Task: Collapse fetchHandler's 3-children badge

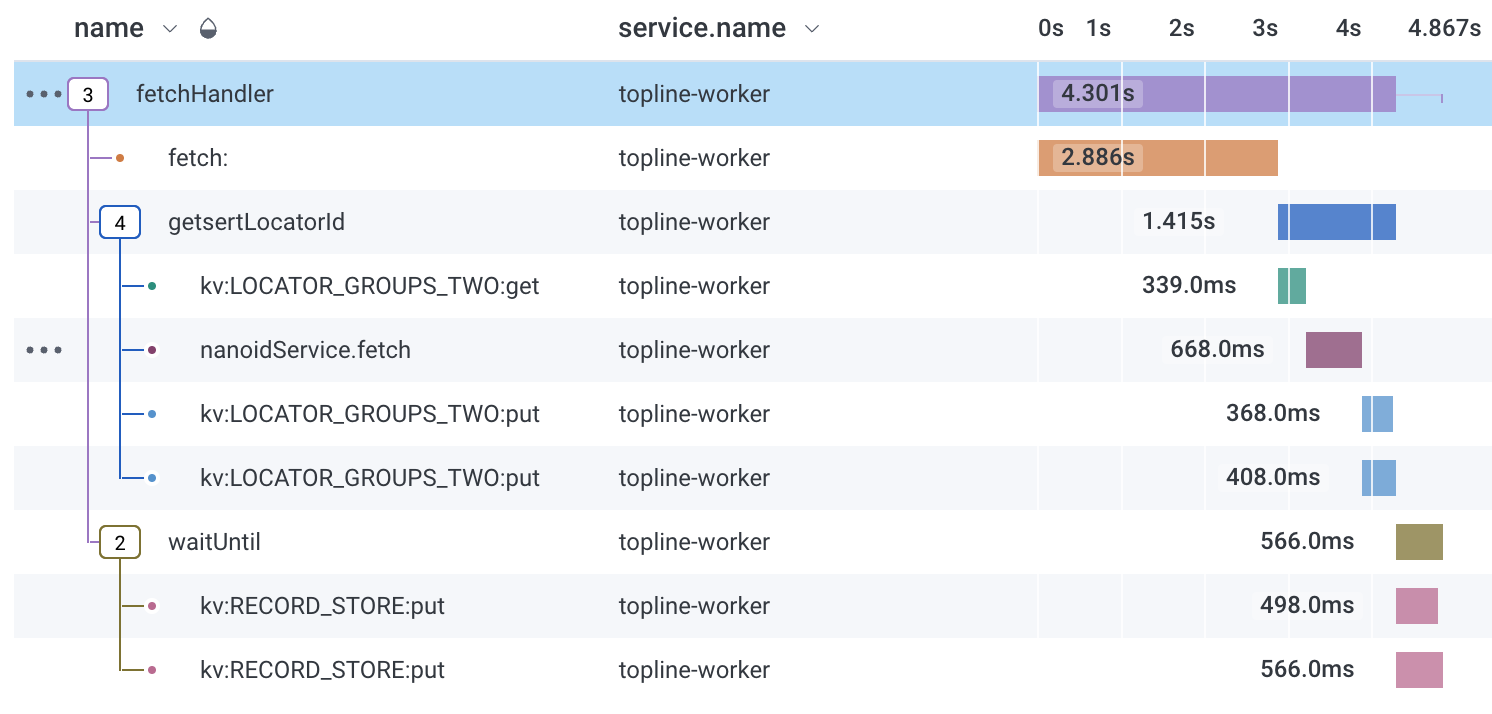Action: tap(88, 95)
